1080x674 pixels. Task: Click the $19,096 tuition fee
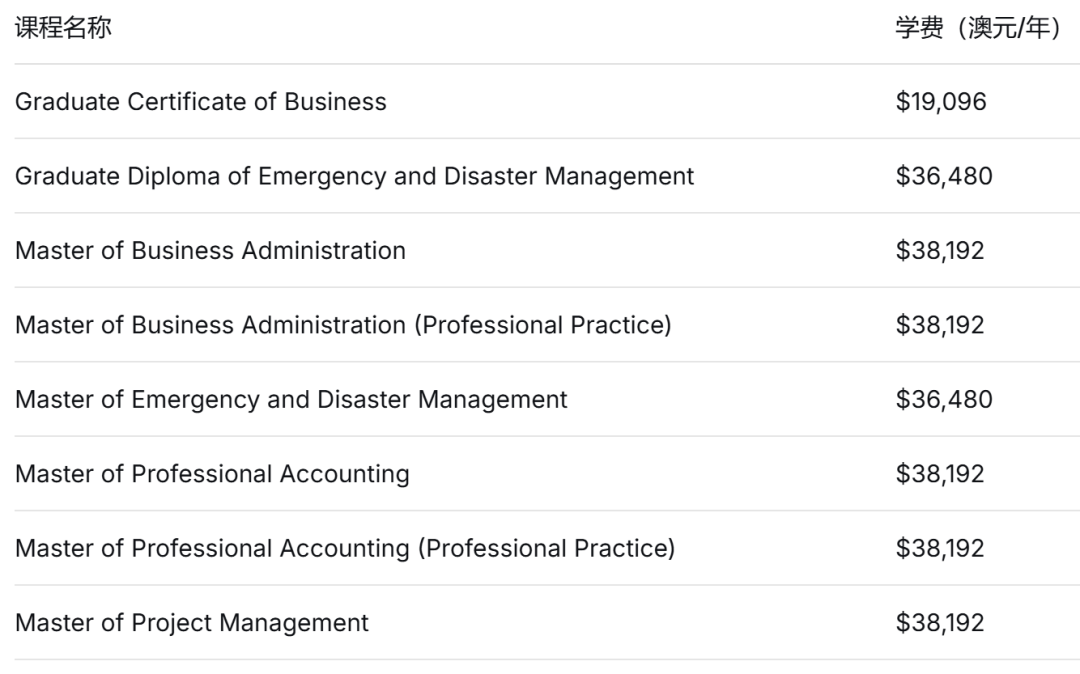click(x=941, y=102)
